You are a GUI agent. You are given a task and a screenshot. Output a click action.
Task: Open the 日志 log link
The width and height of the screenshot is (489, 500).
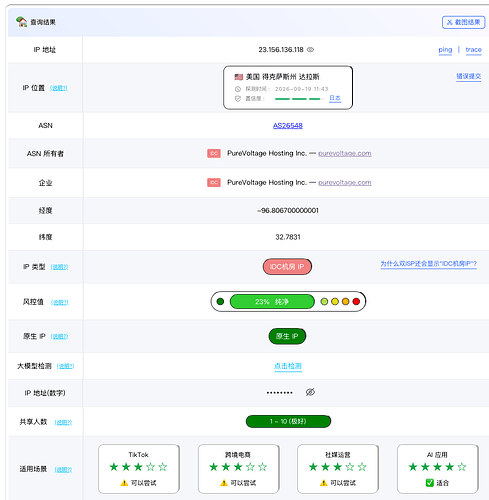point(335,98)
